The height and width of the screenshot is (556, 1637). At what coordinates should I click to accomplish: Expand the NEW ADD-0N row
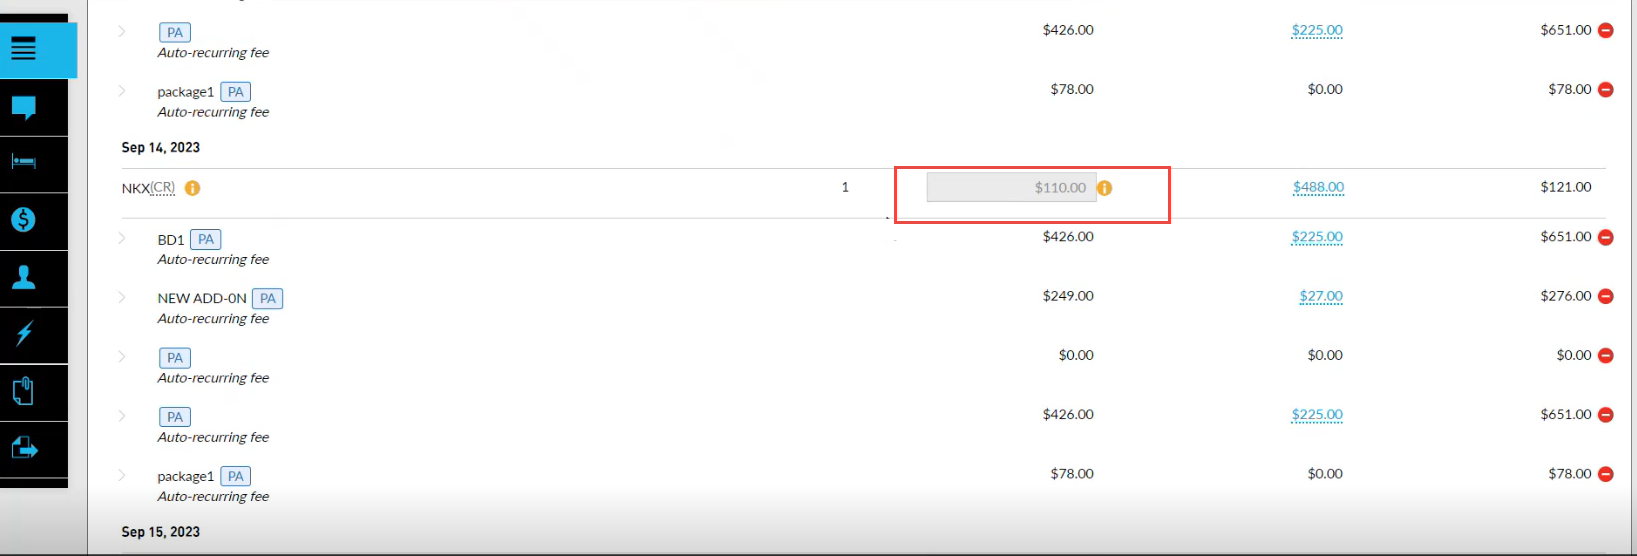pos(122,297)
